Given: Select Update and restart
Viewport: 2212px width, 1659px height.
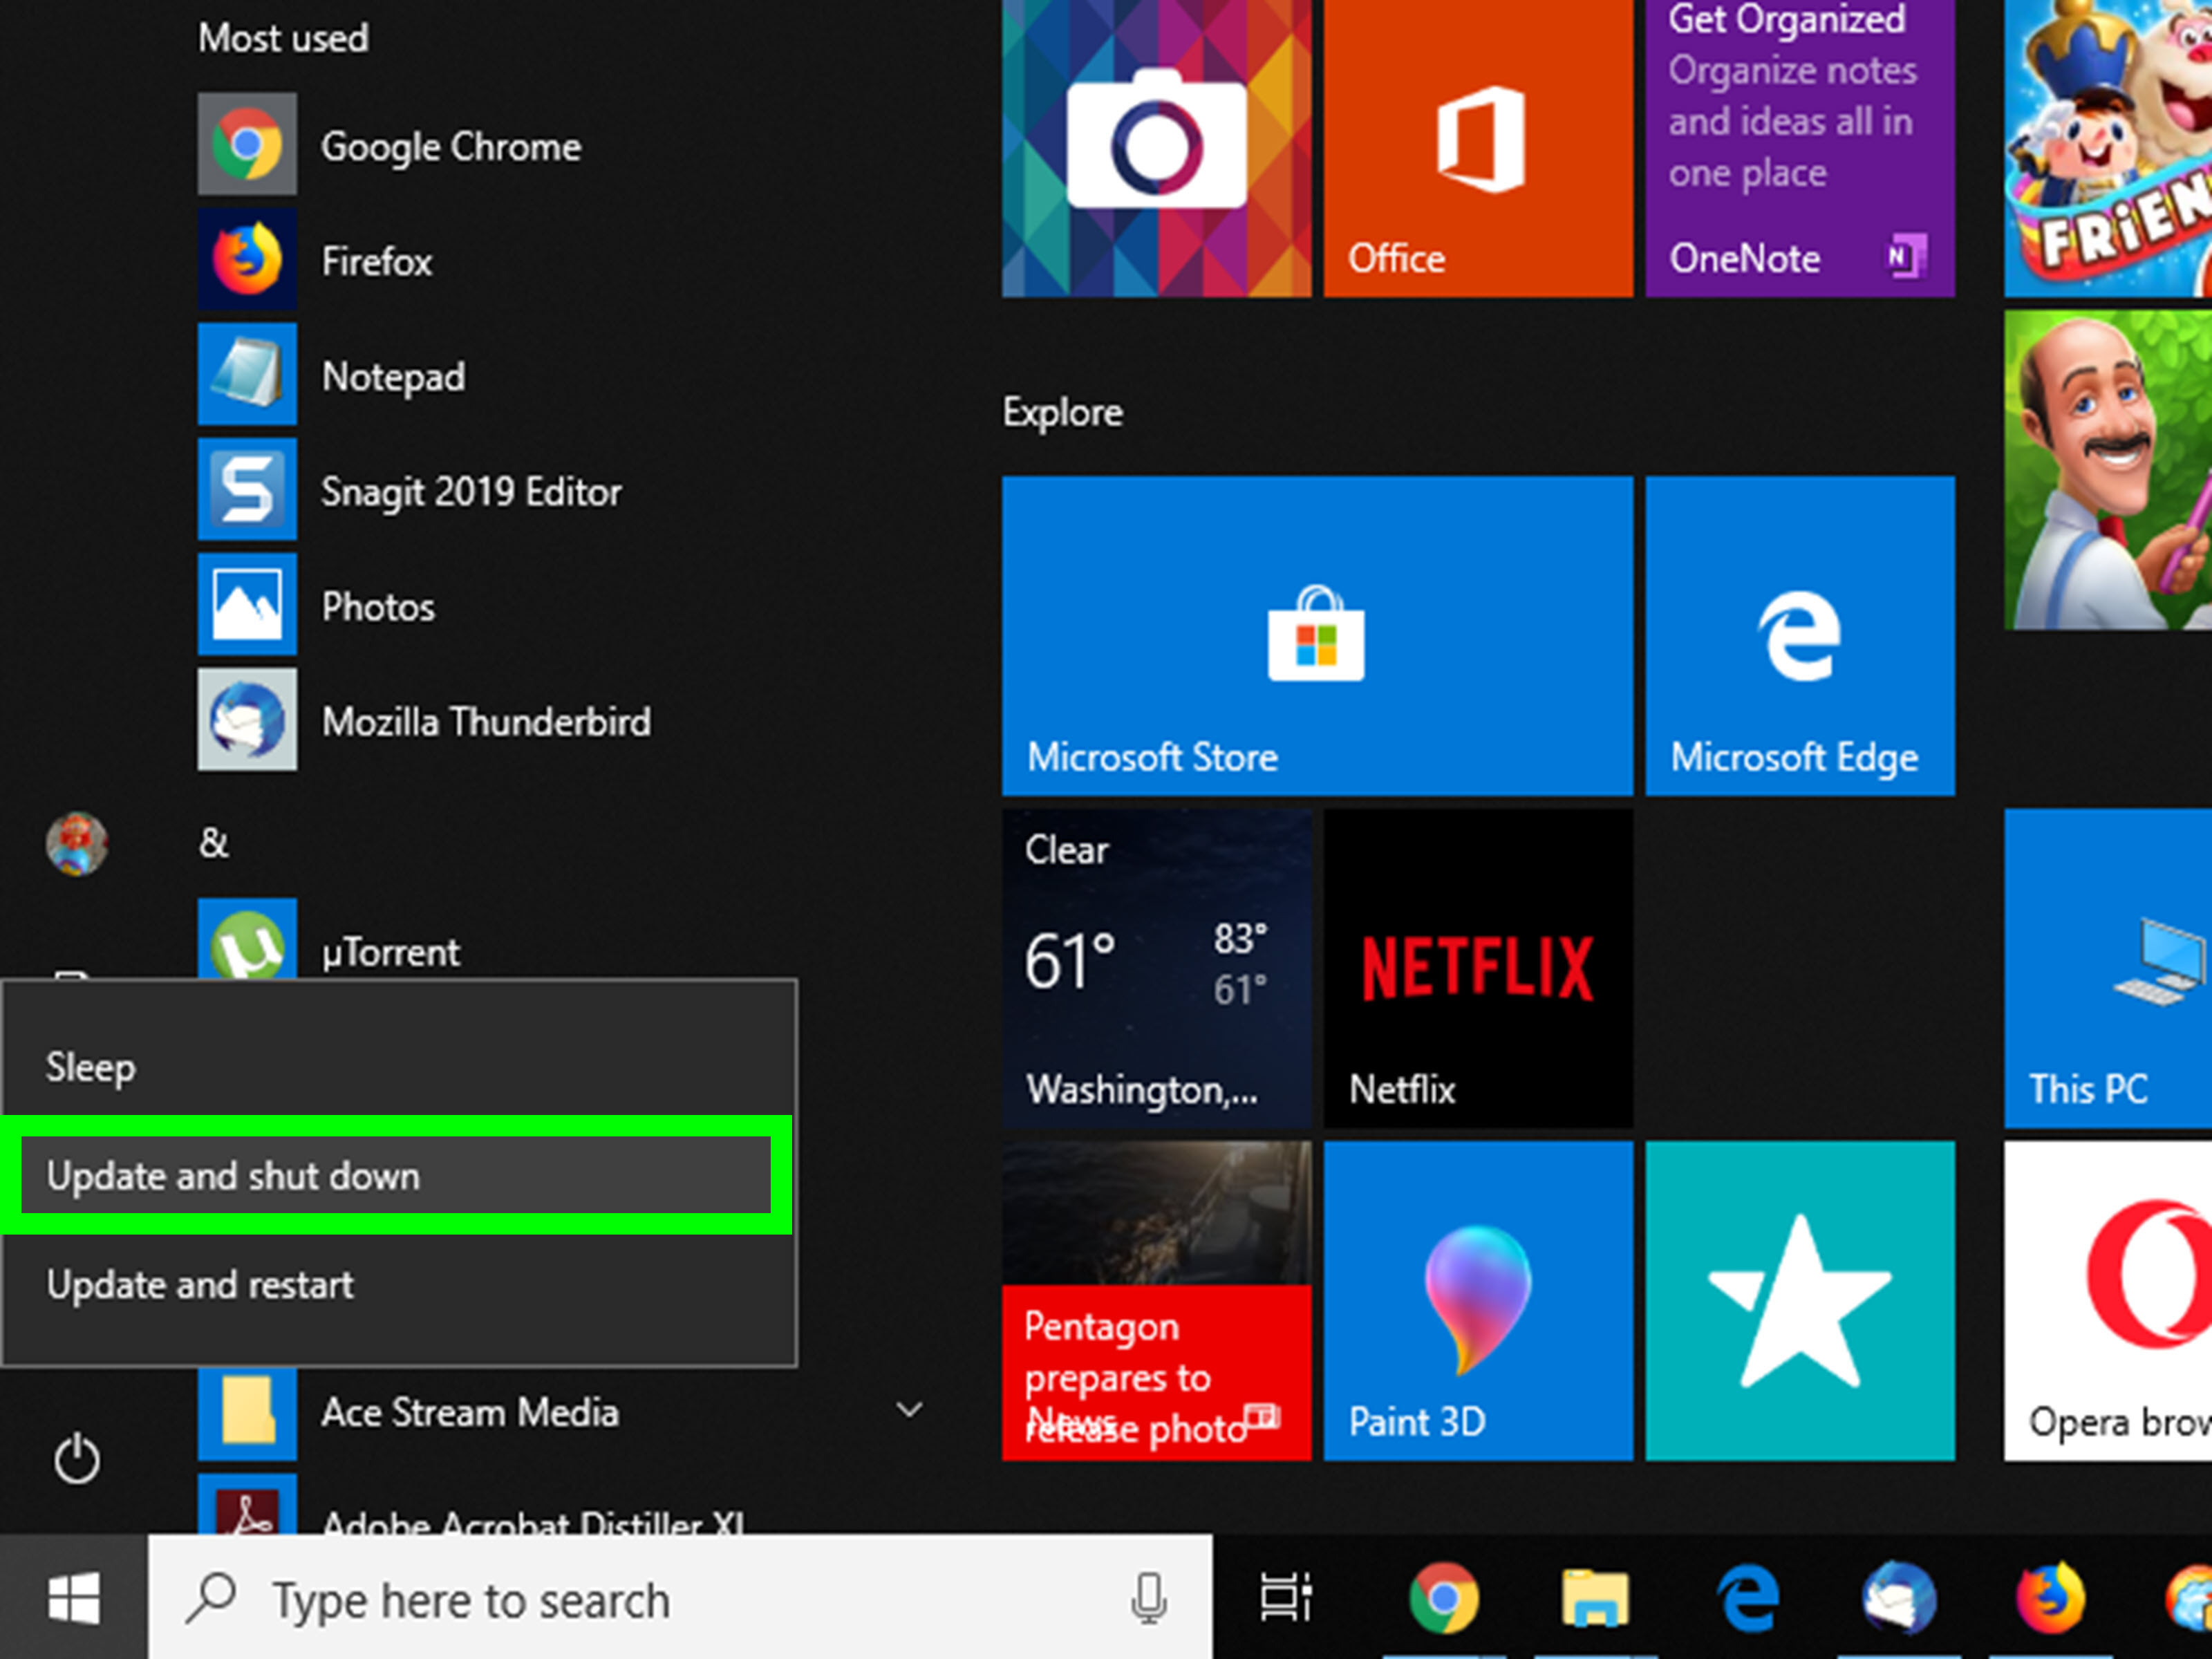Looking at the screenshot, I should [398, 1284].
